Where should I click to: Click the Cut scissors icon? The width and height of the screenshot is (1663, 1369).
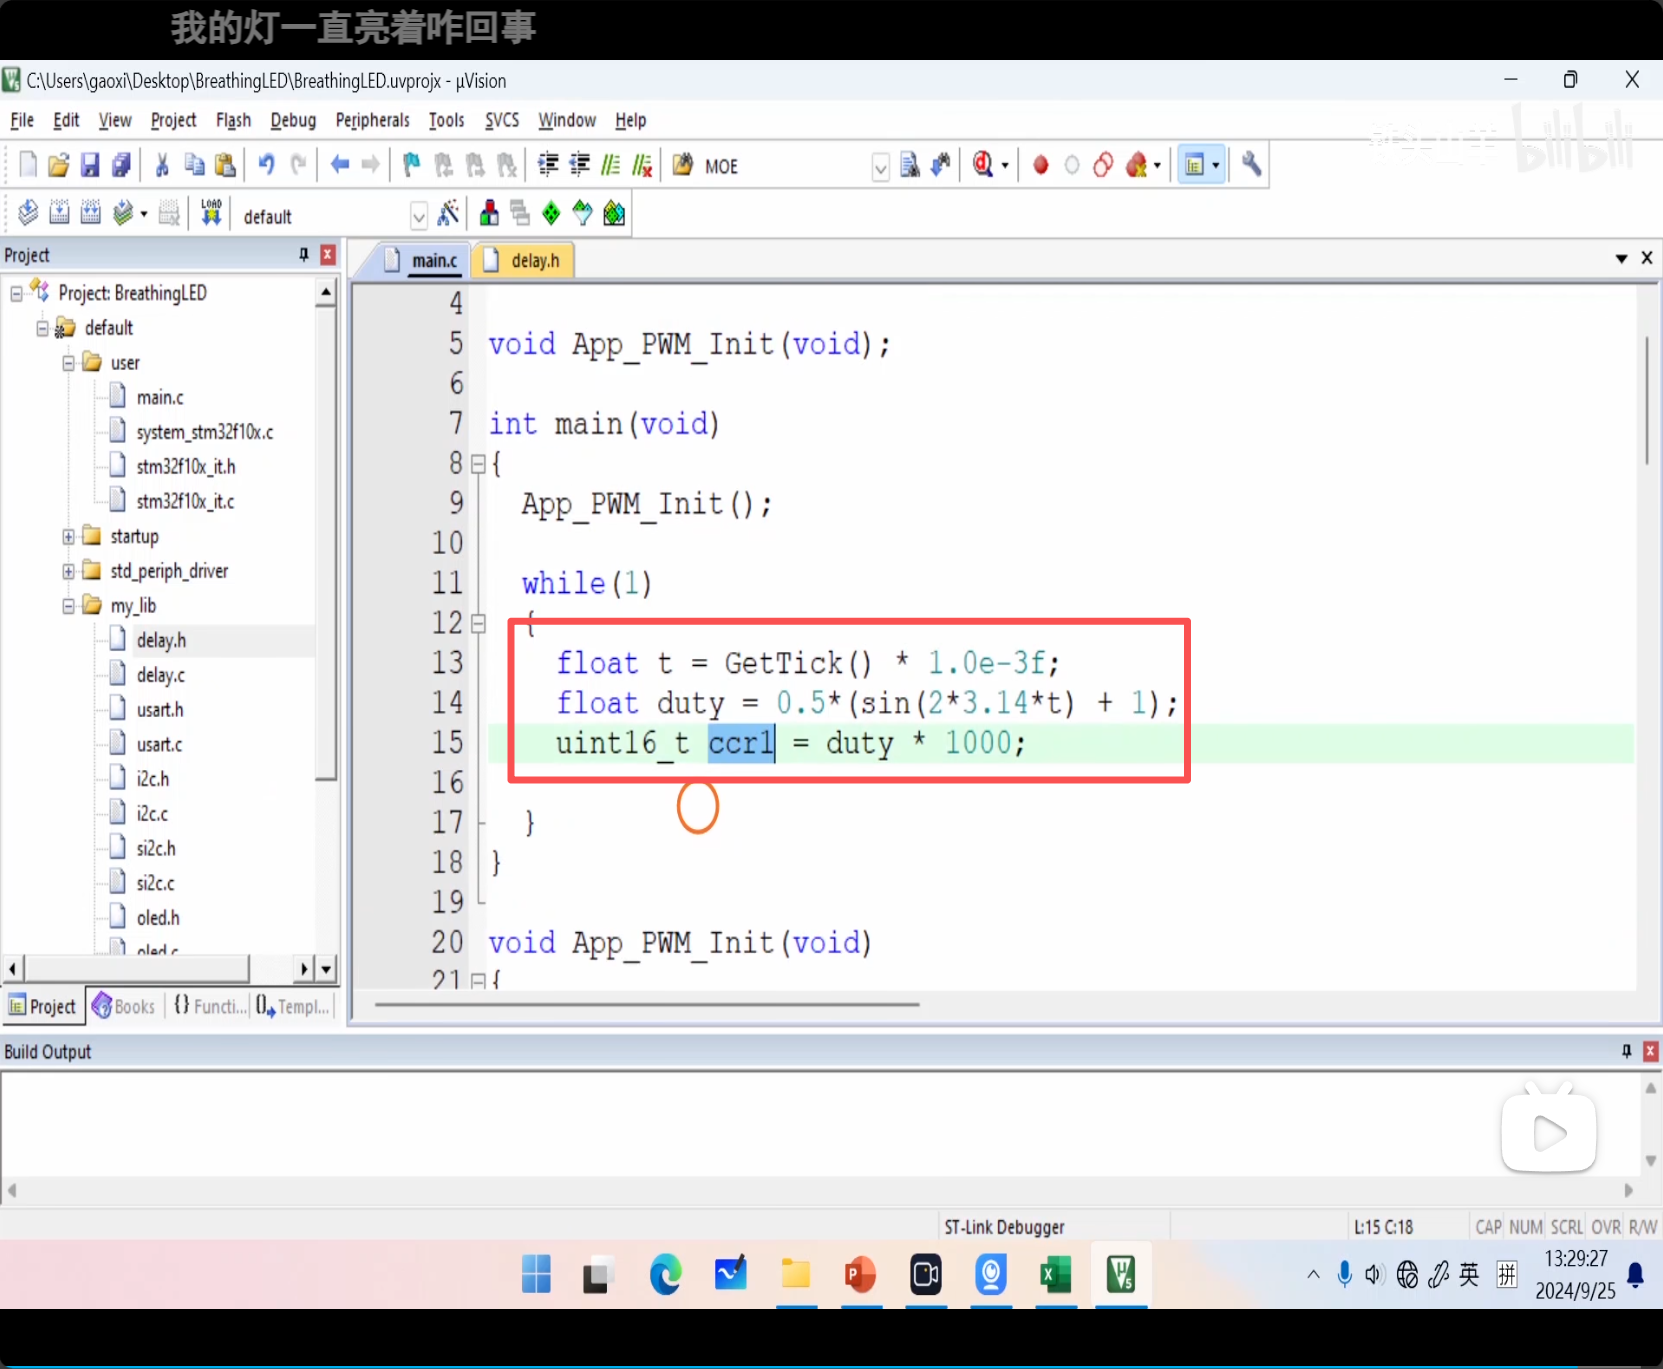coord(162,165)
